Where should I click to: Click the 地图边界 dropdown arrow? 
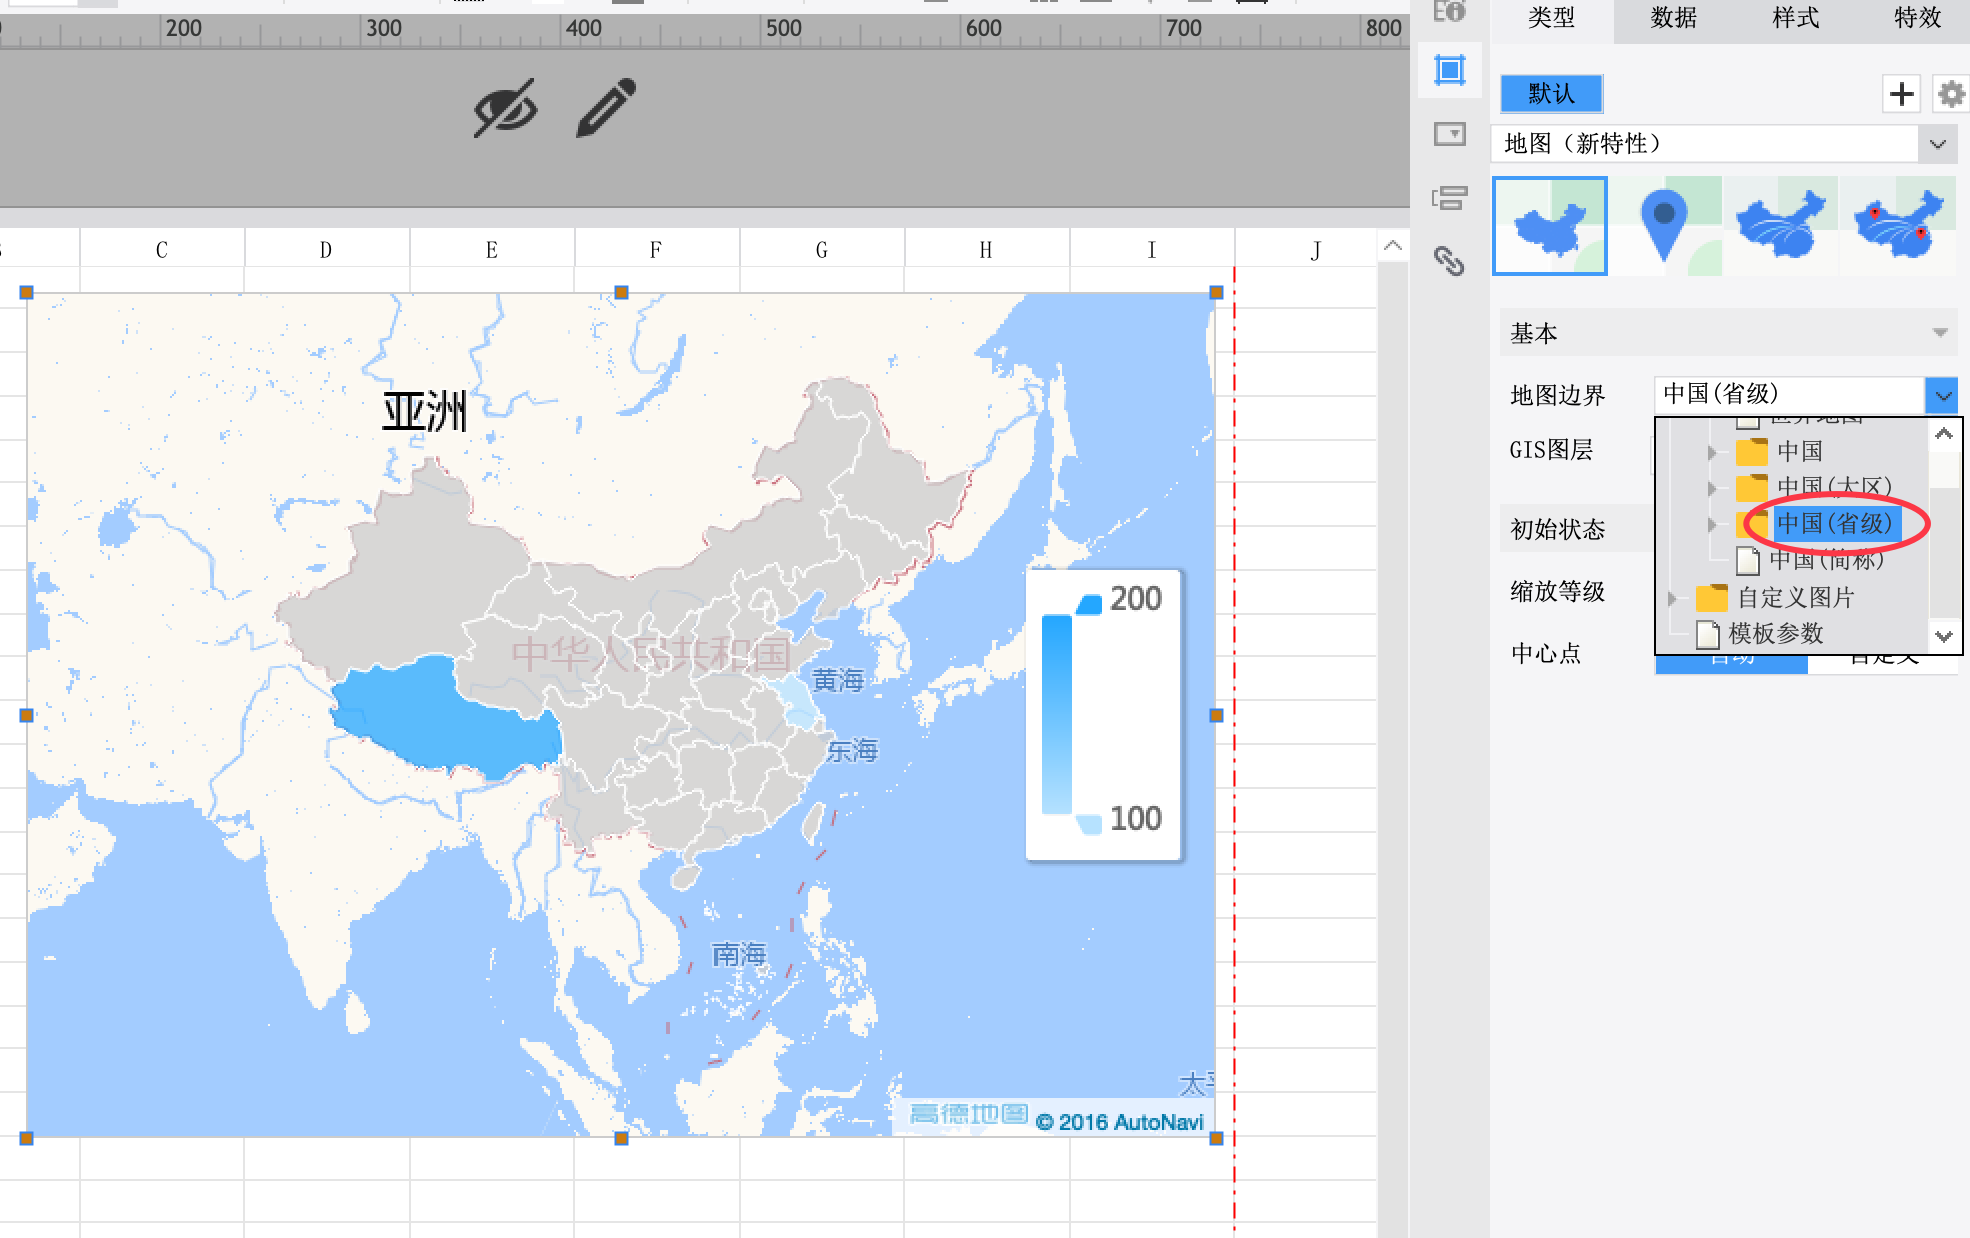click(1942, 395)
